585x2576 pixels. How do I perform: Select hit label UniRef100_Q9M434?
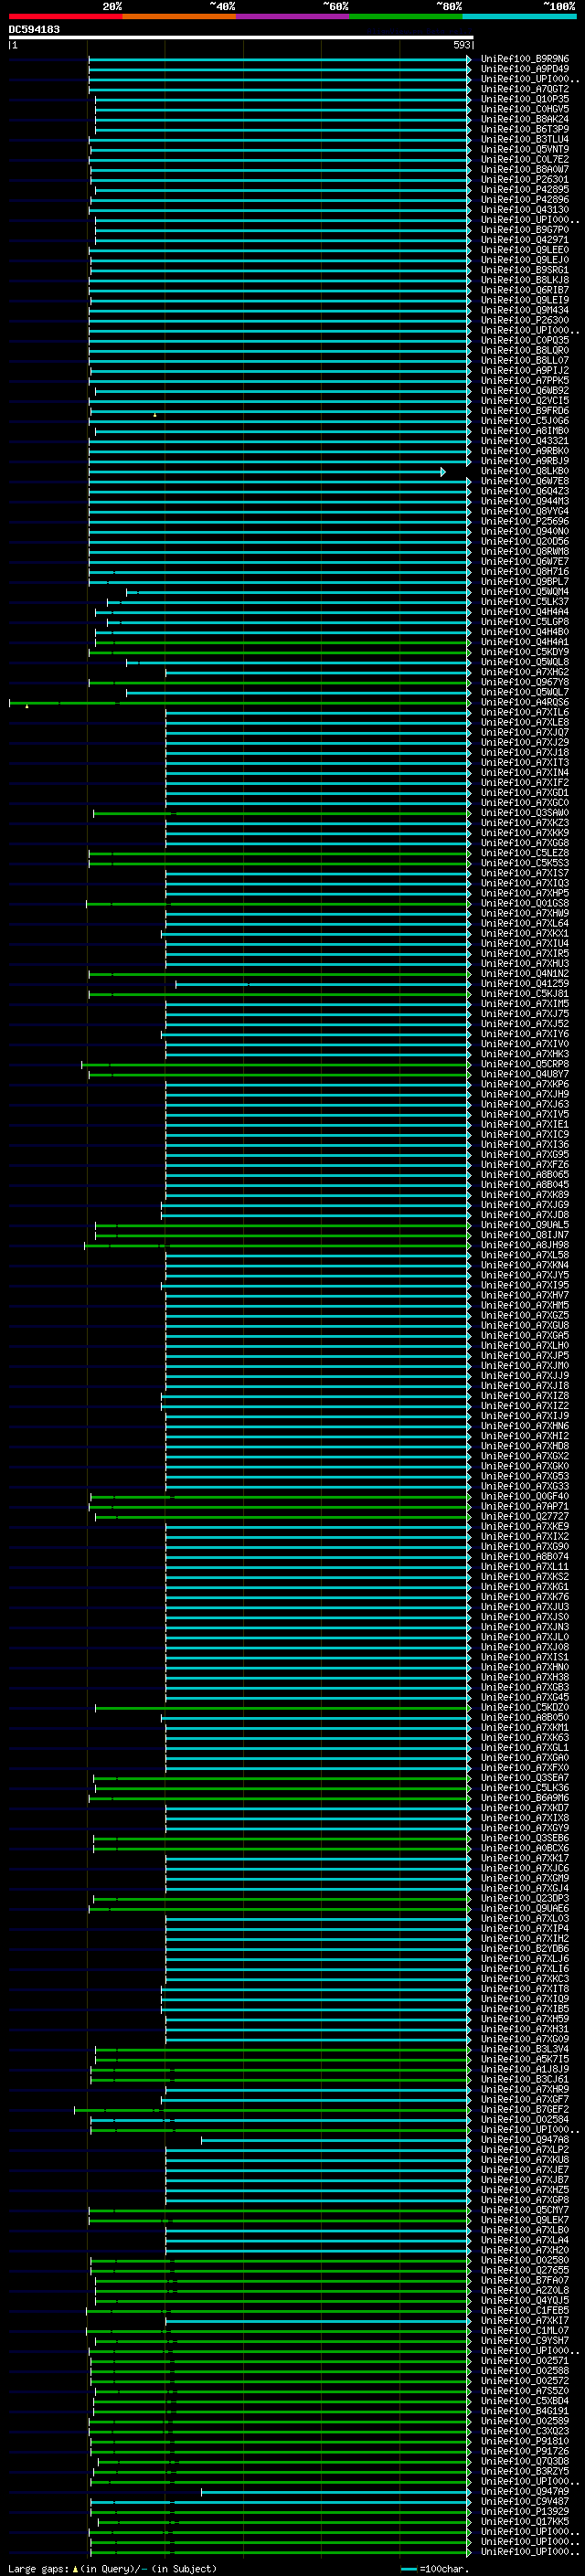point(525,310)
